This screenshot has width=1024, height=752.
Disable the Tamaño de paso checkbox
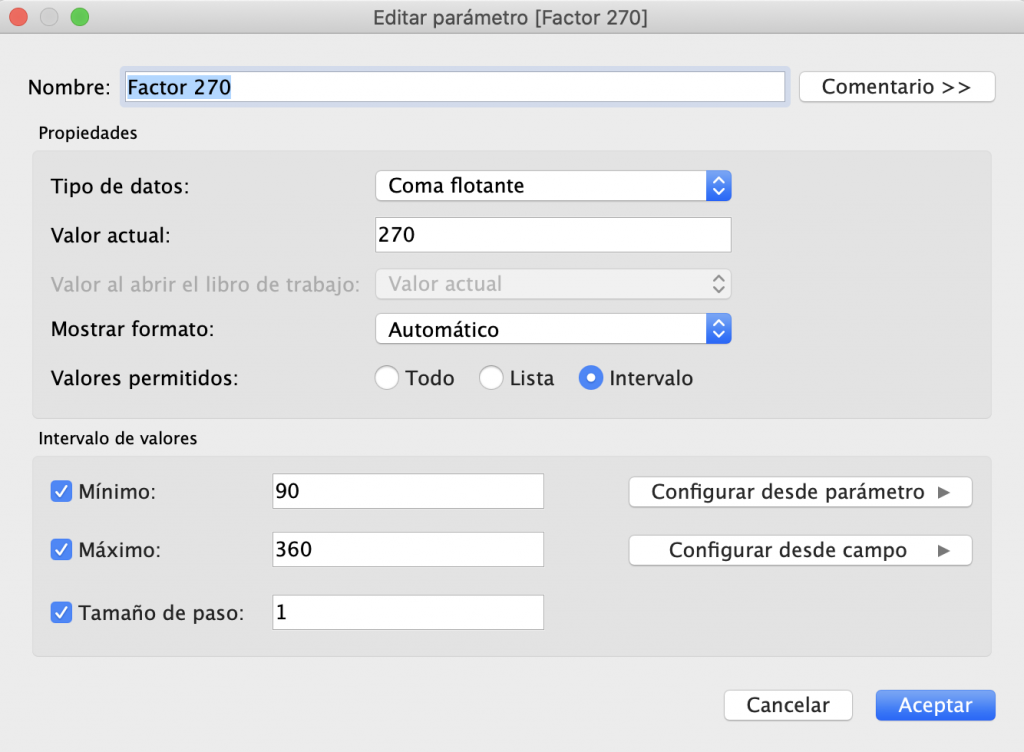point(61,612)
